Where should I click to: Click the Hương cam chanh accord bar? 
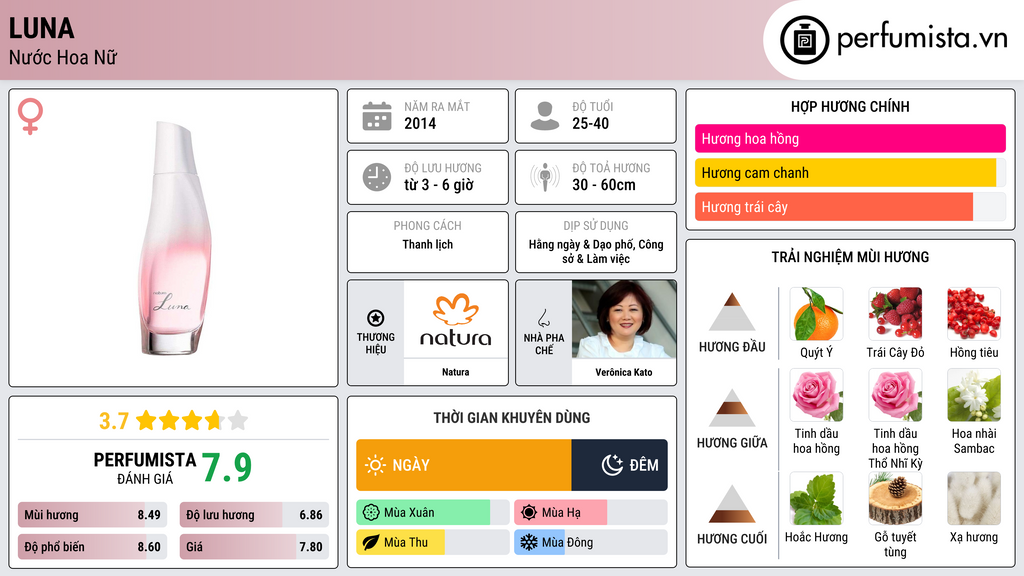coord(850,173)
